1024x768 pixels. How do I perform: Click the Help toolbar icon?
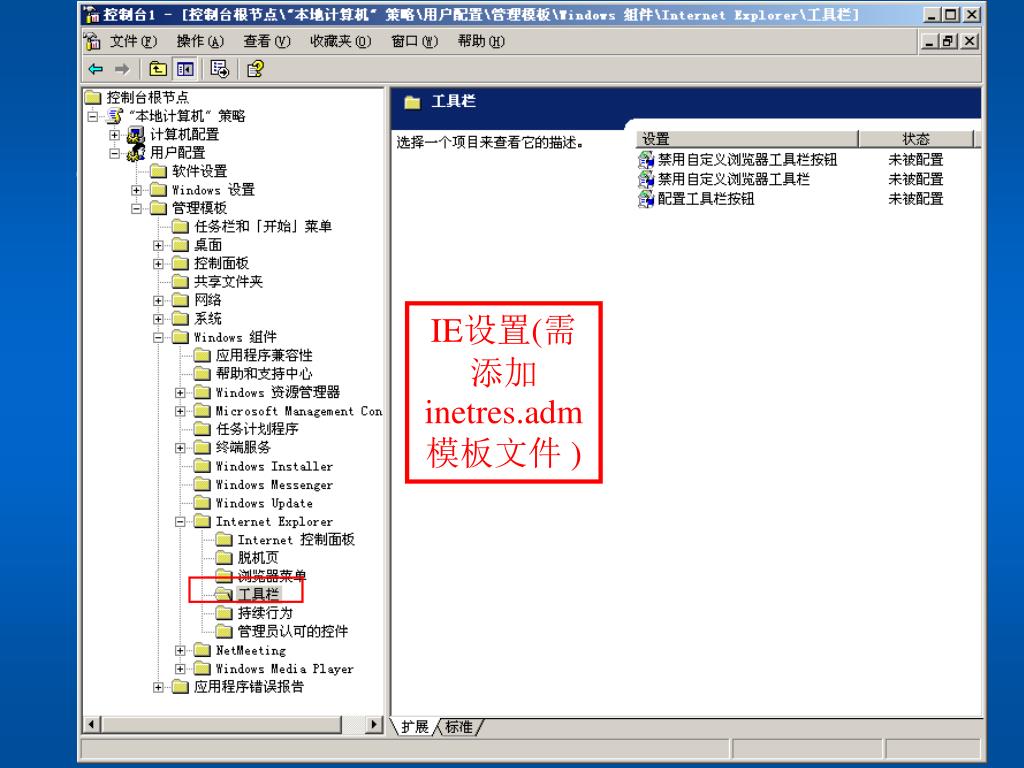coord(255,69)
